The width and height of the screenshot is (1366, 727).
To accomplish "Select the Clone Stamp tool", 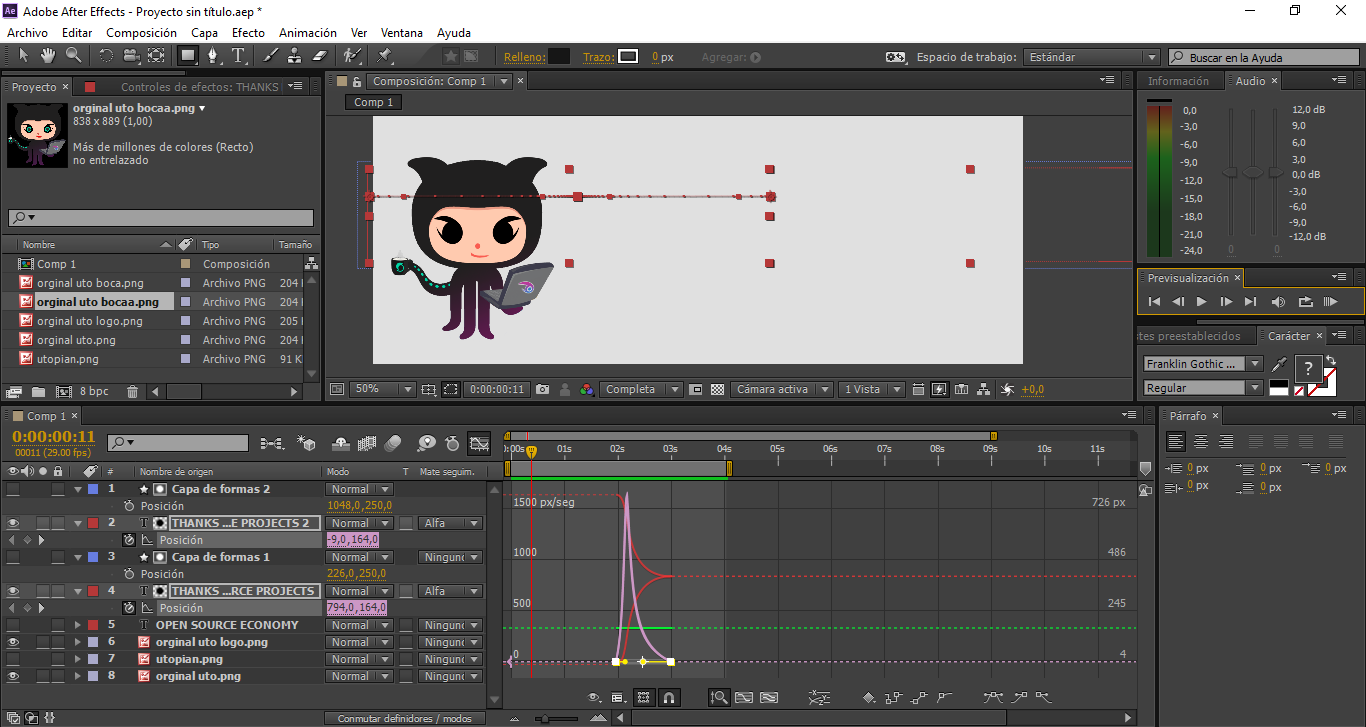I will tap(296, 56).
